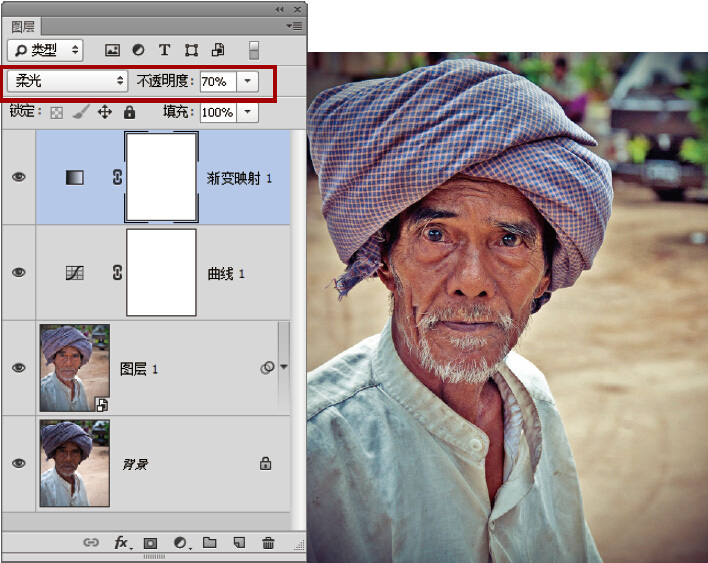Toggle the layer filtering on/off switch
The image size is (708, 563).
[x=254, y=49]
